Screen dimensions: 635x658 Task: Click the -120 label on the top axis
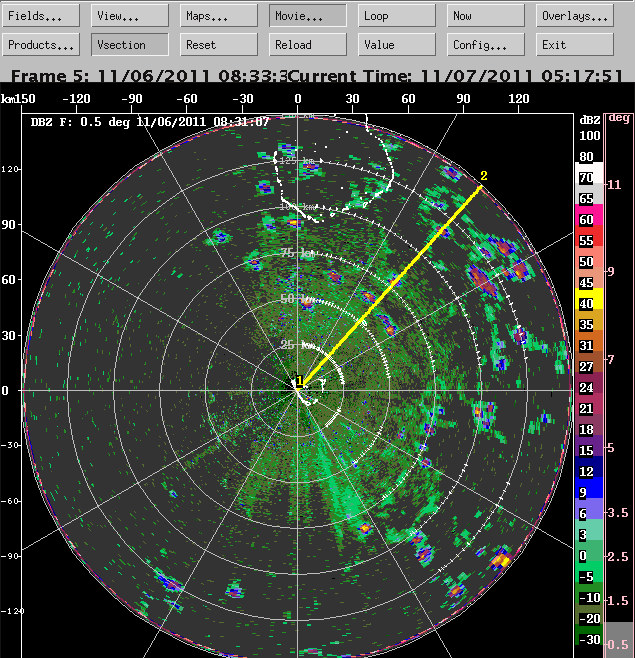(x=76, y=99)
